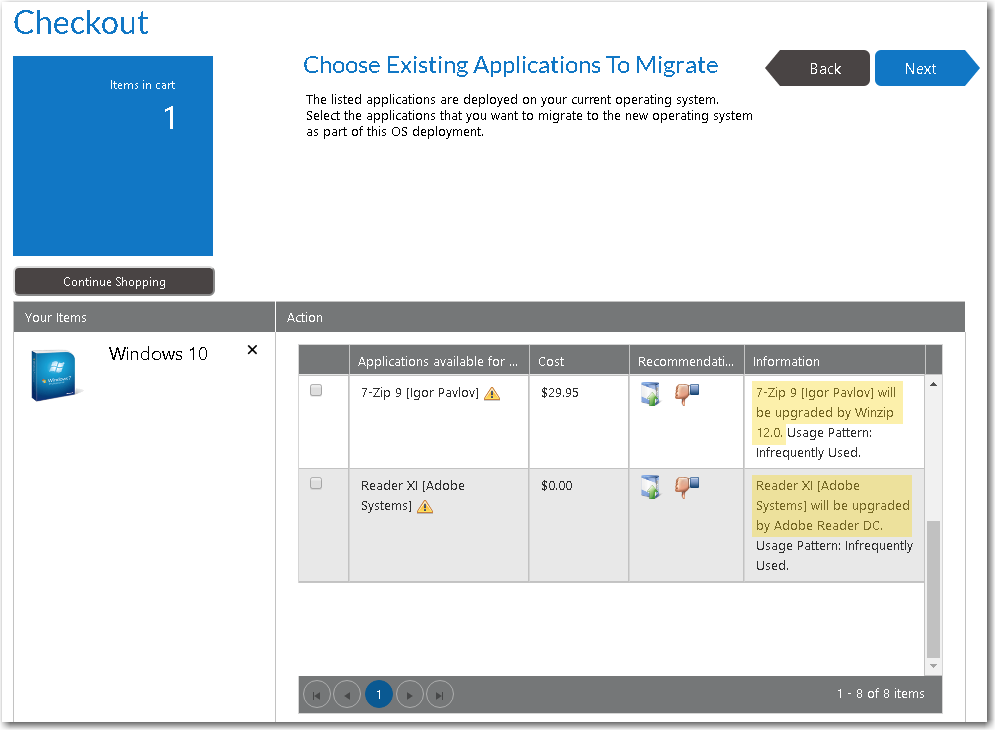Click the thumbs-down icon for 7-Zip 9
This screenshot has height=730, width=995.
coord(687,394)
